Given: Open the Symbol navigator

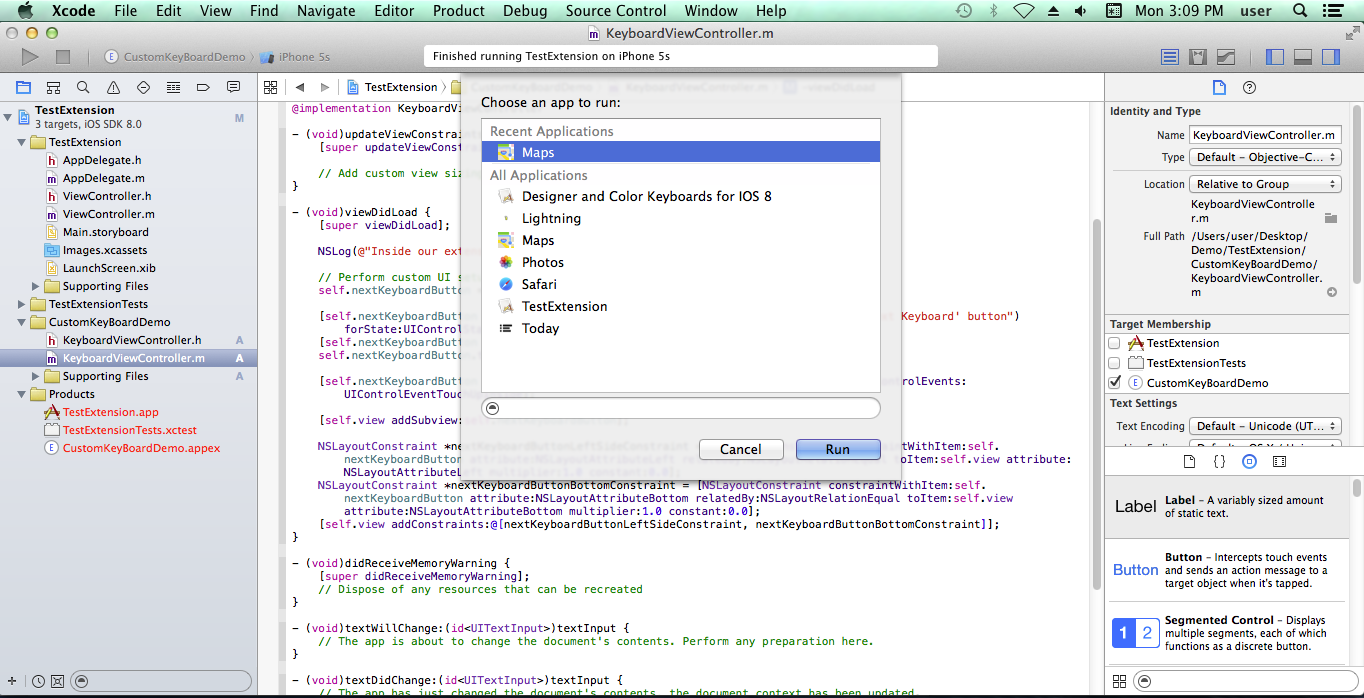Looking at the screenshot, I should tap(53, 87).
